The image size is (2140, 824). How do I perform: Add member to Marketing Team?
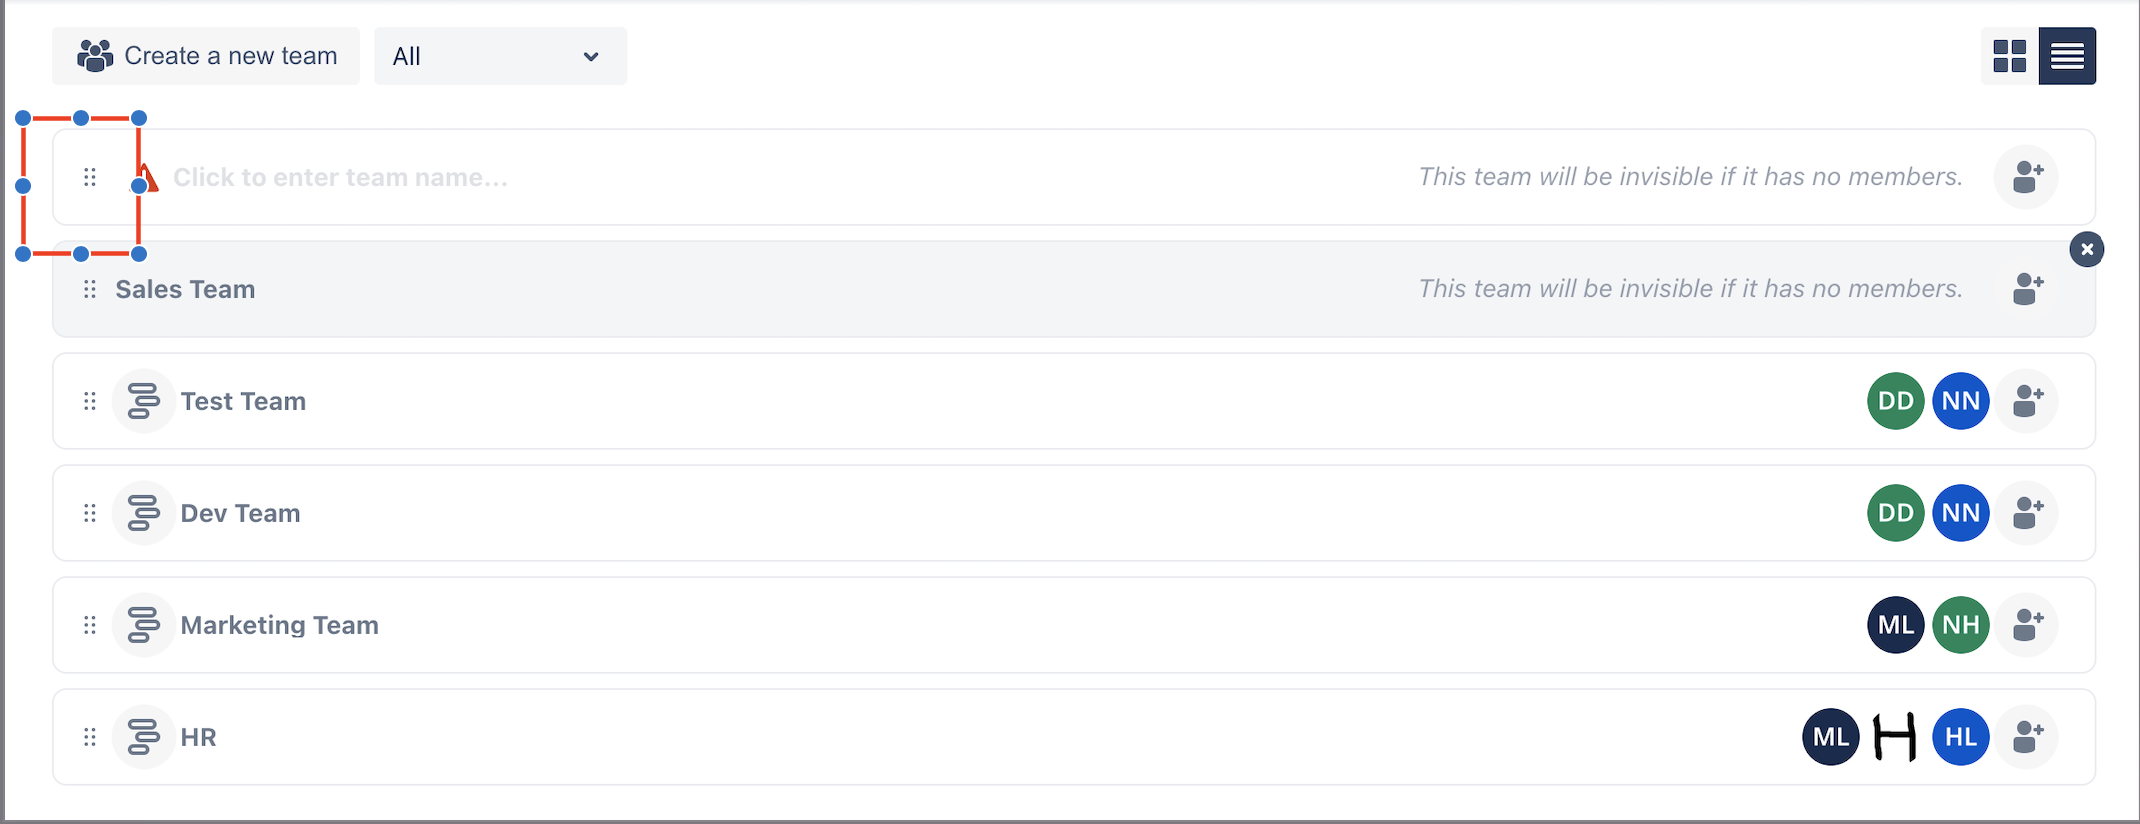click(x=2027, y=625)
